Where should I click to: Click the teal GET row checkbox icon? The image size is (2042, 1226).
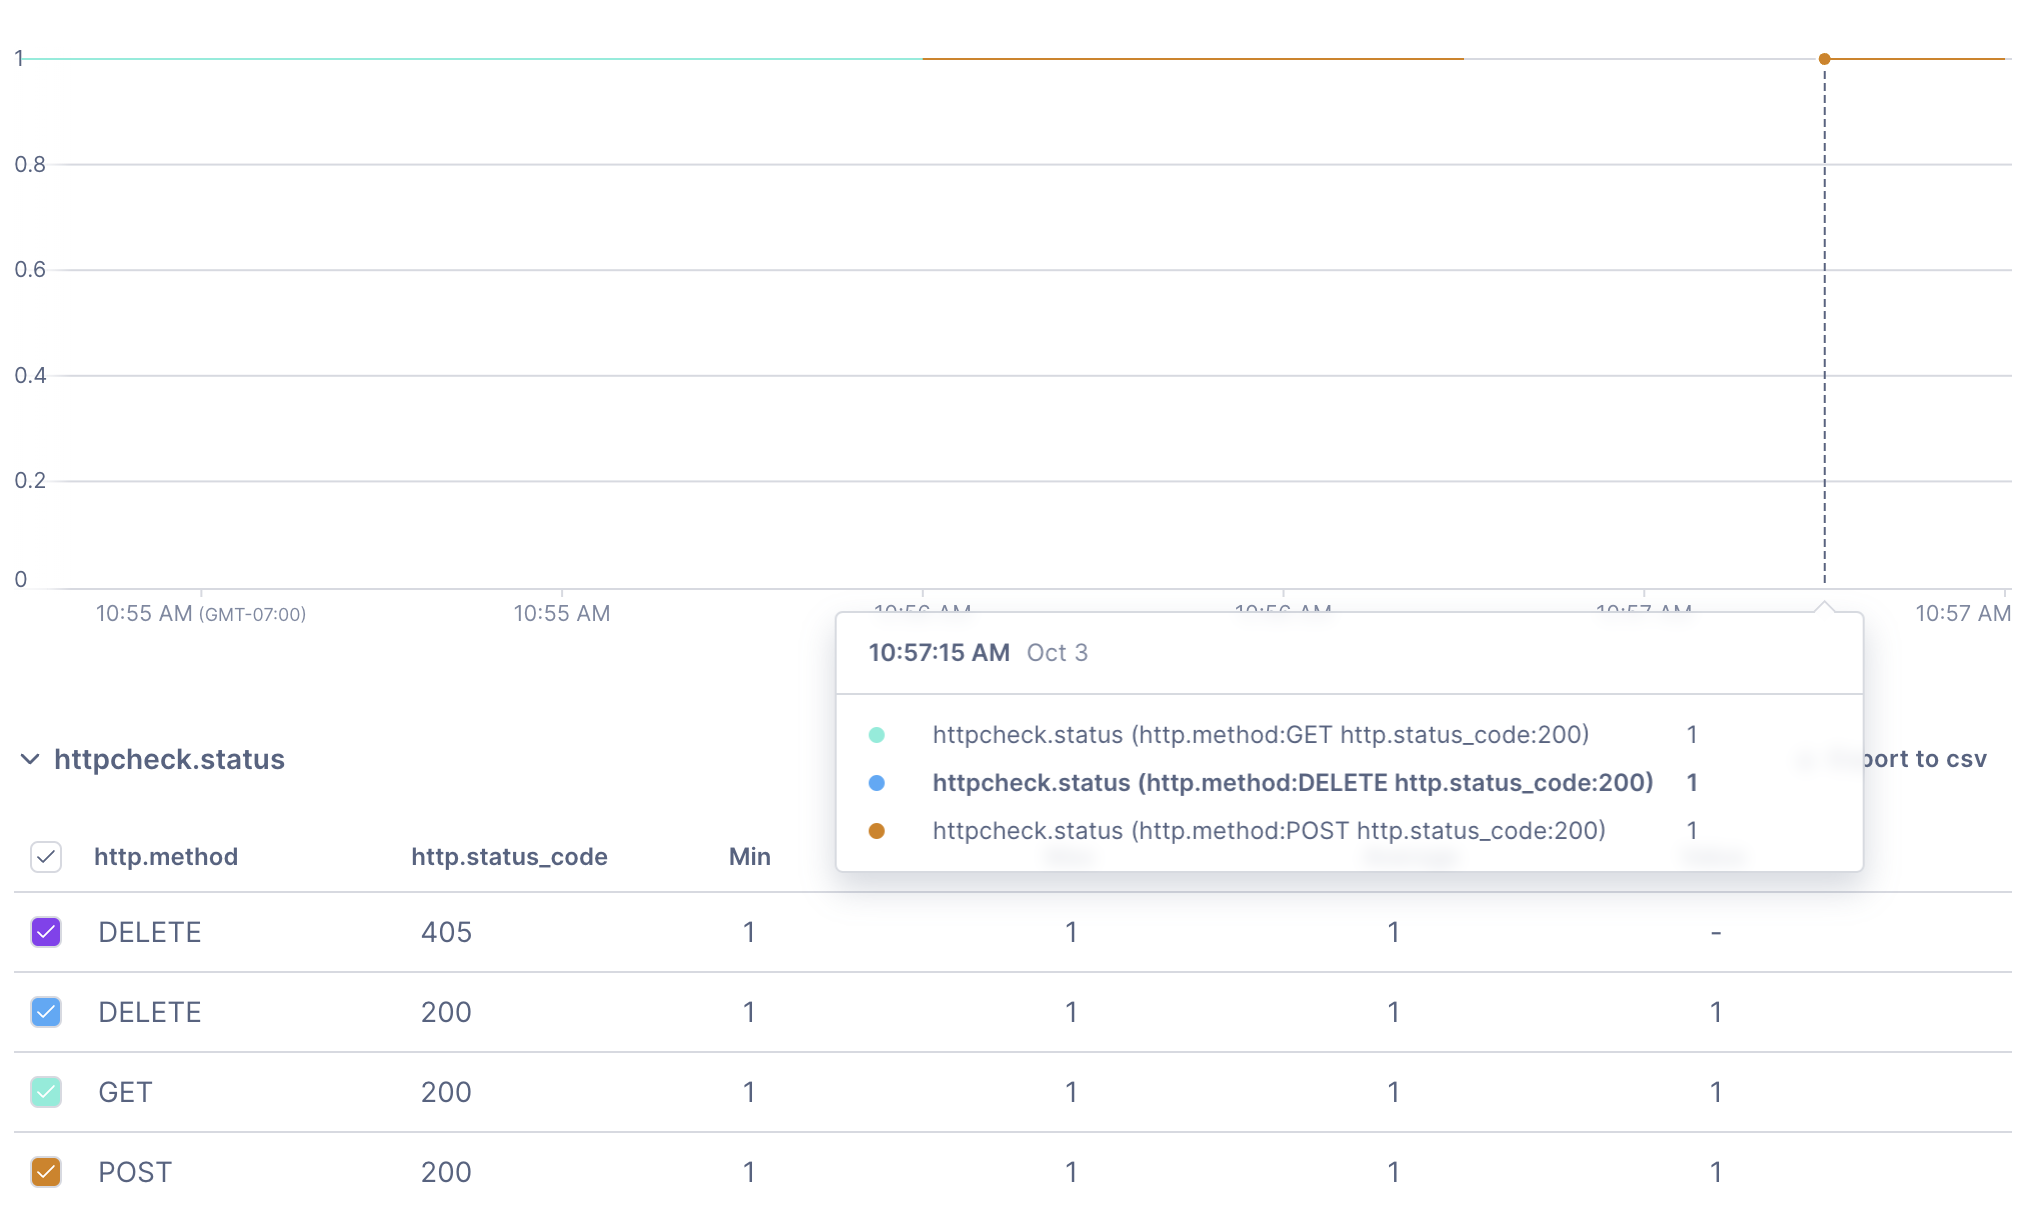45,1091
